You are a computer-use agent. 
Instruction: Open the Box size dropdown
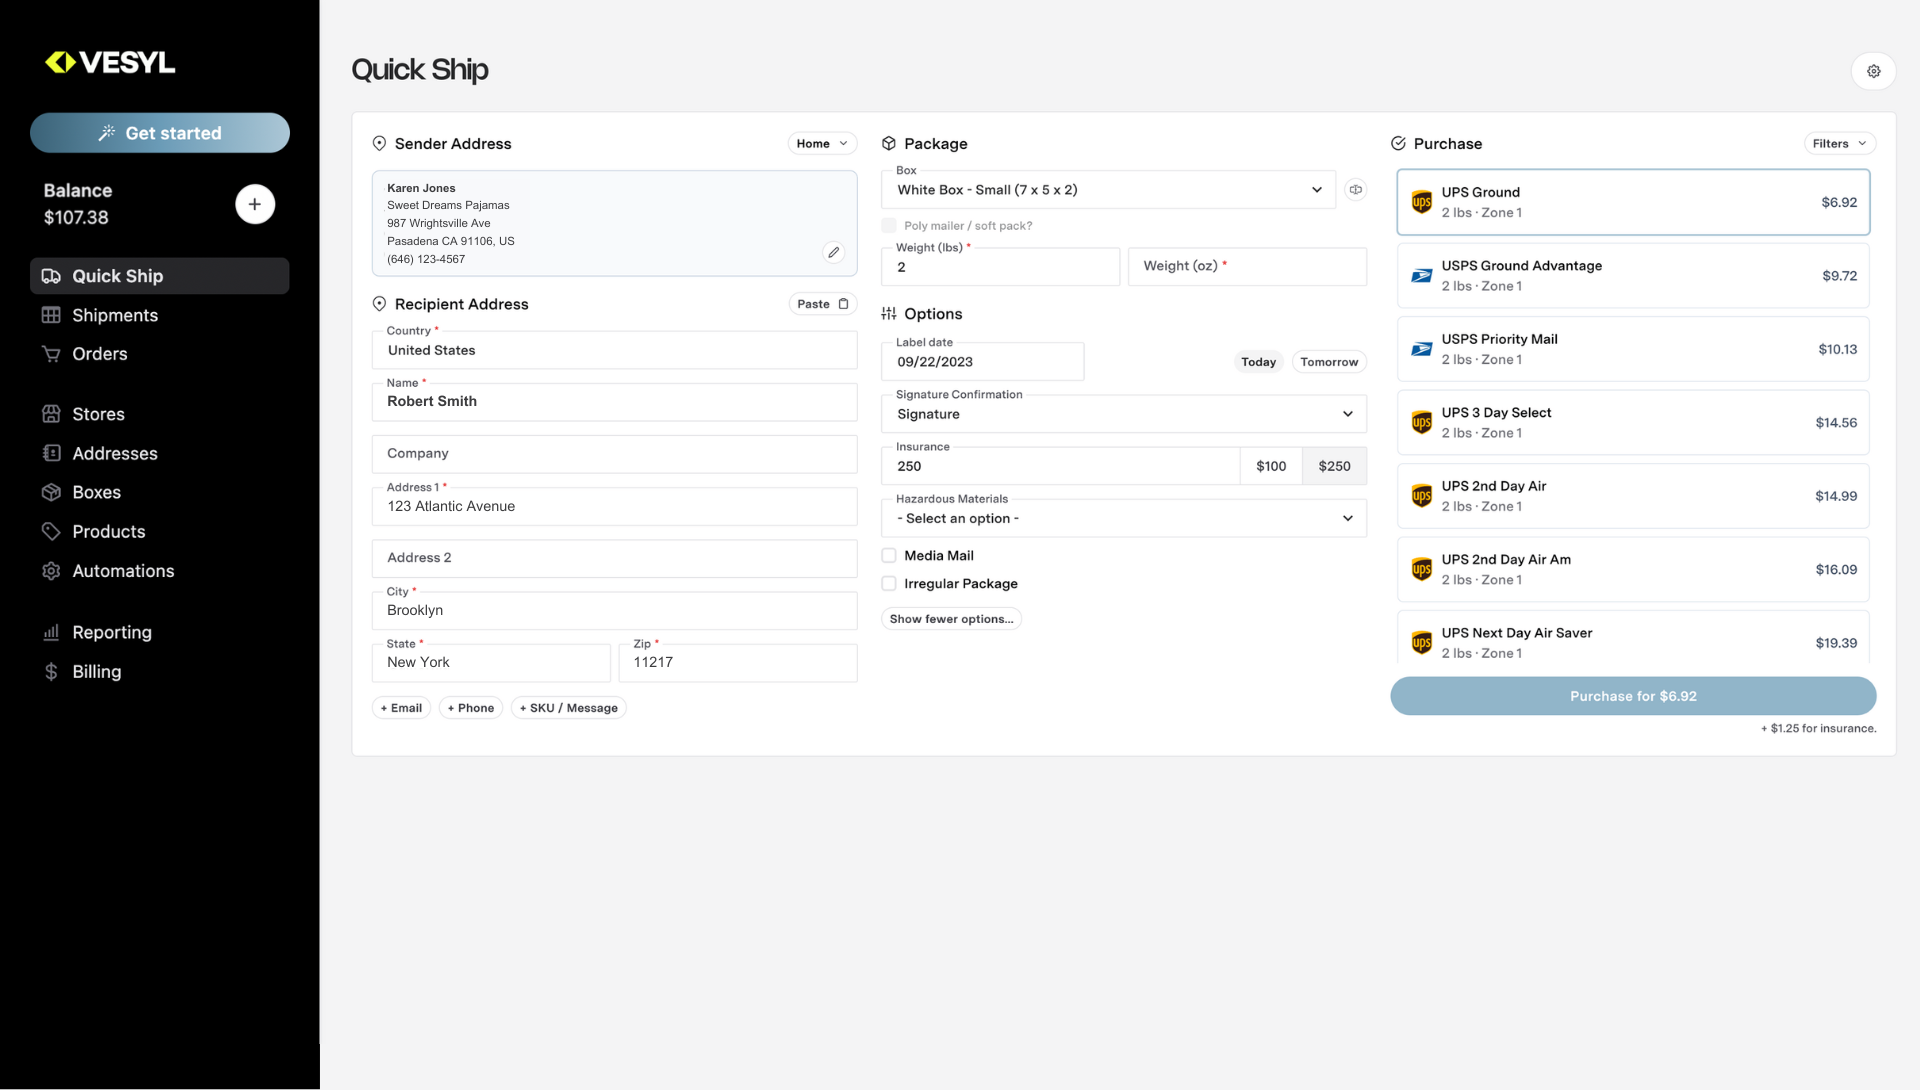pos(1107,189)
